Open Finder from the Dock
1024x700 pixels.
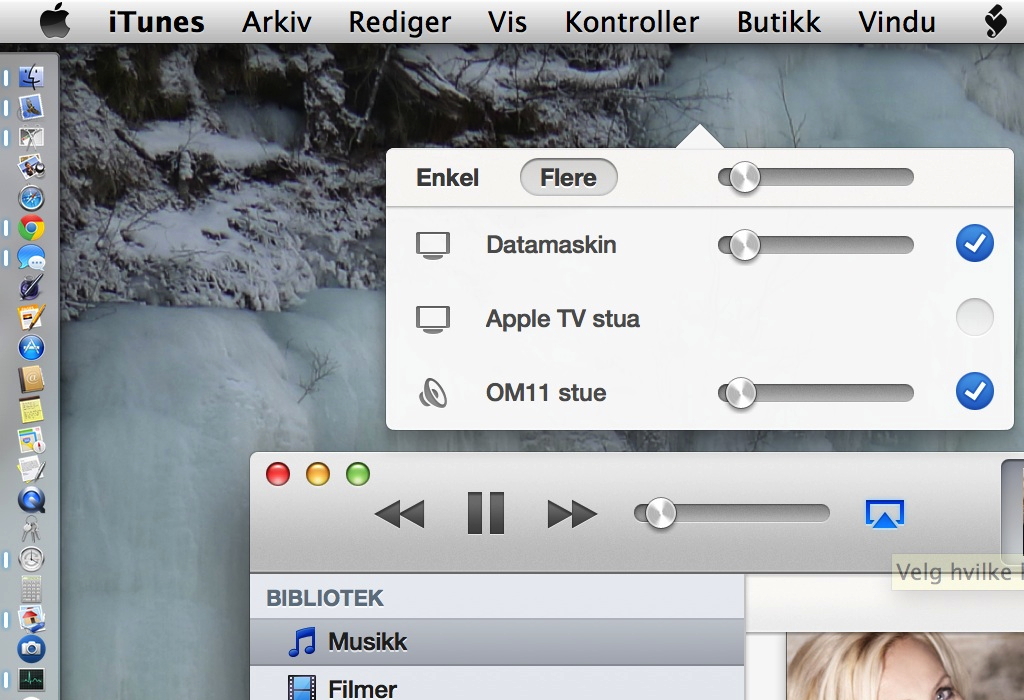click(31, 77)
